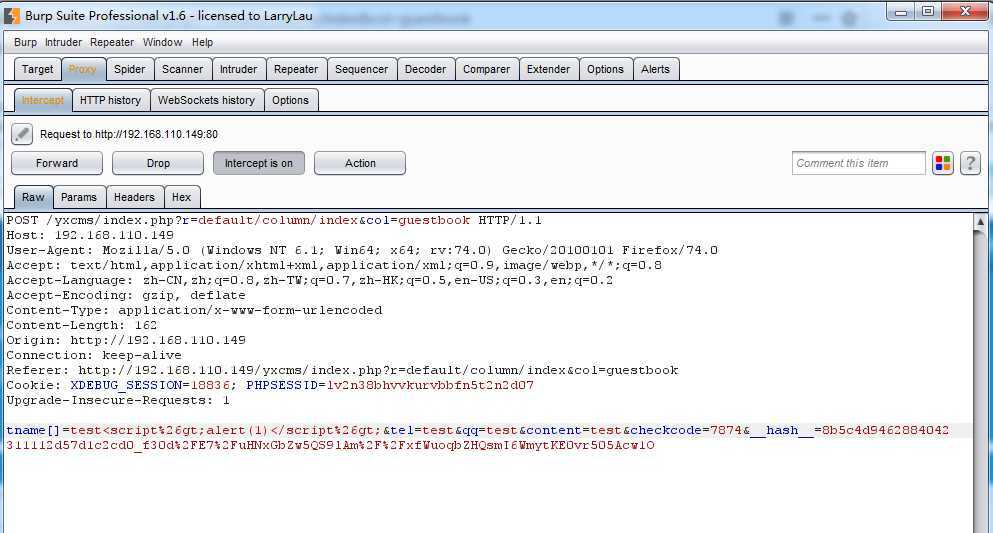Forward the intercepted request
993x533 pixels.
[x=57, y=163]
